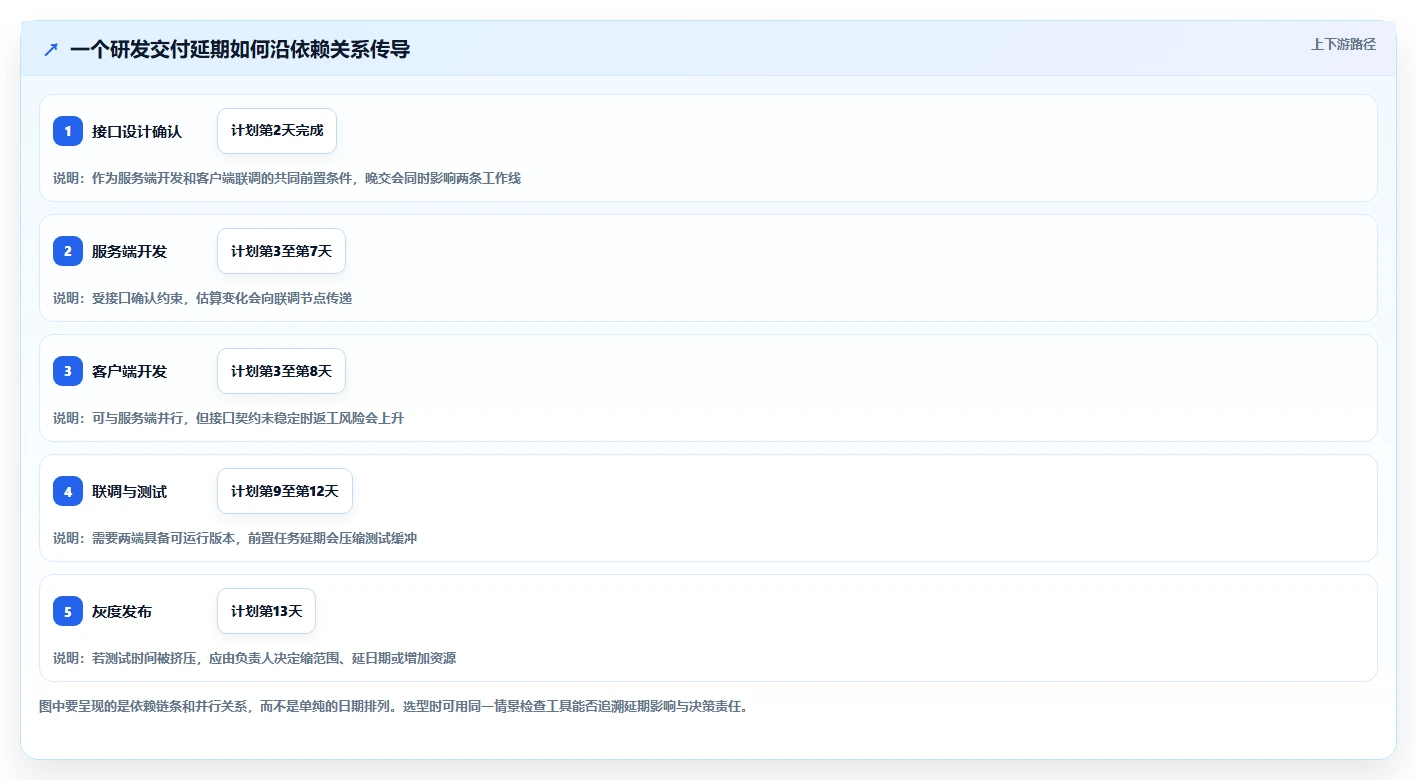Select step number 4 badge
The width and height of the screenshot is (1417, 780).
click(68, 491)
